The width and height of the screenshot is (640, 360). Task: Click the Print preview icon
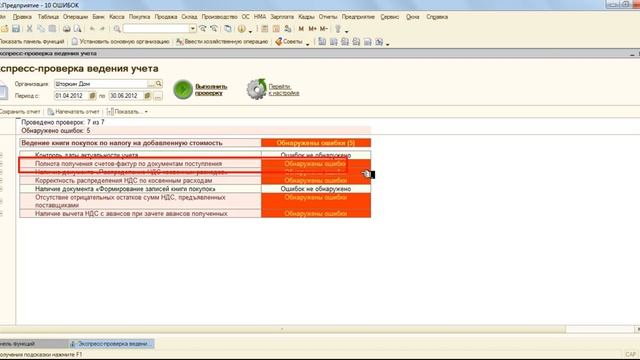(x=78, y=29)
